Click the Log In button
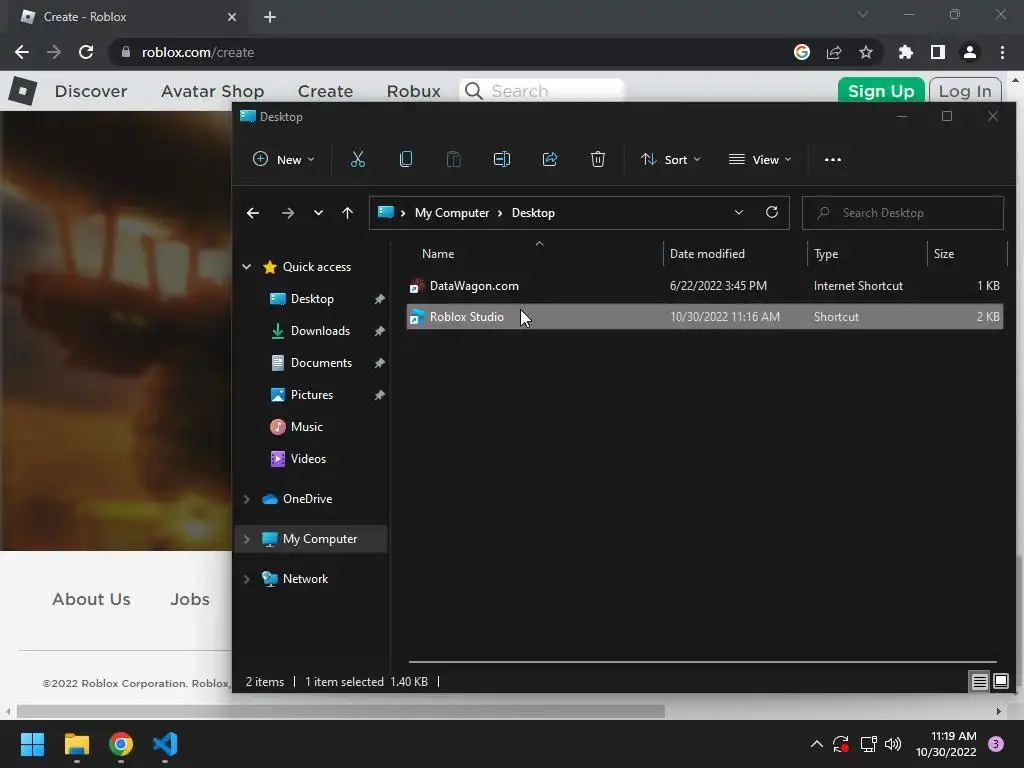The image size is (1024, 768). (x=965, y=91)
